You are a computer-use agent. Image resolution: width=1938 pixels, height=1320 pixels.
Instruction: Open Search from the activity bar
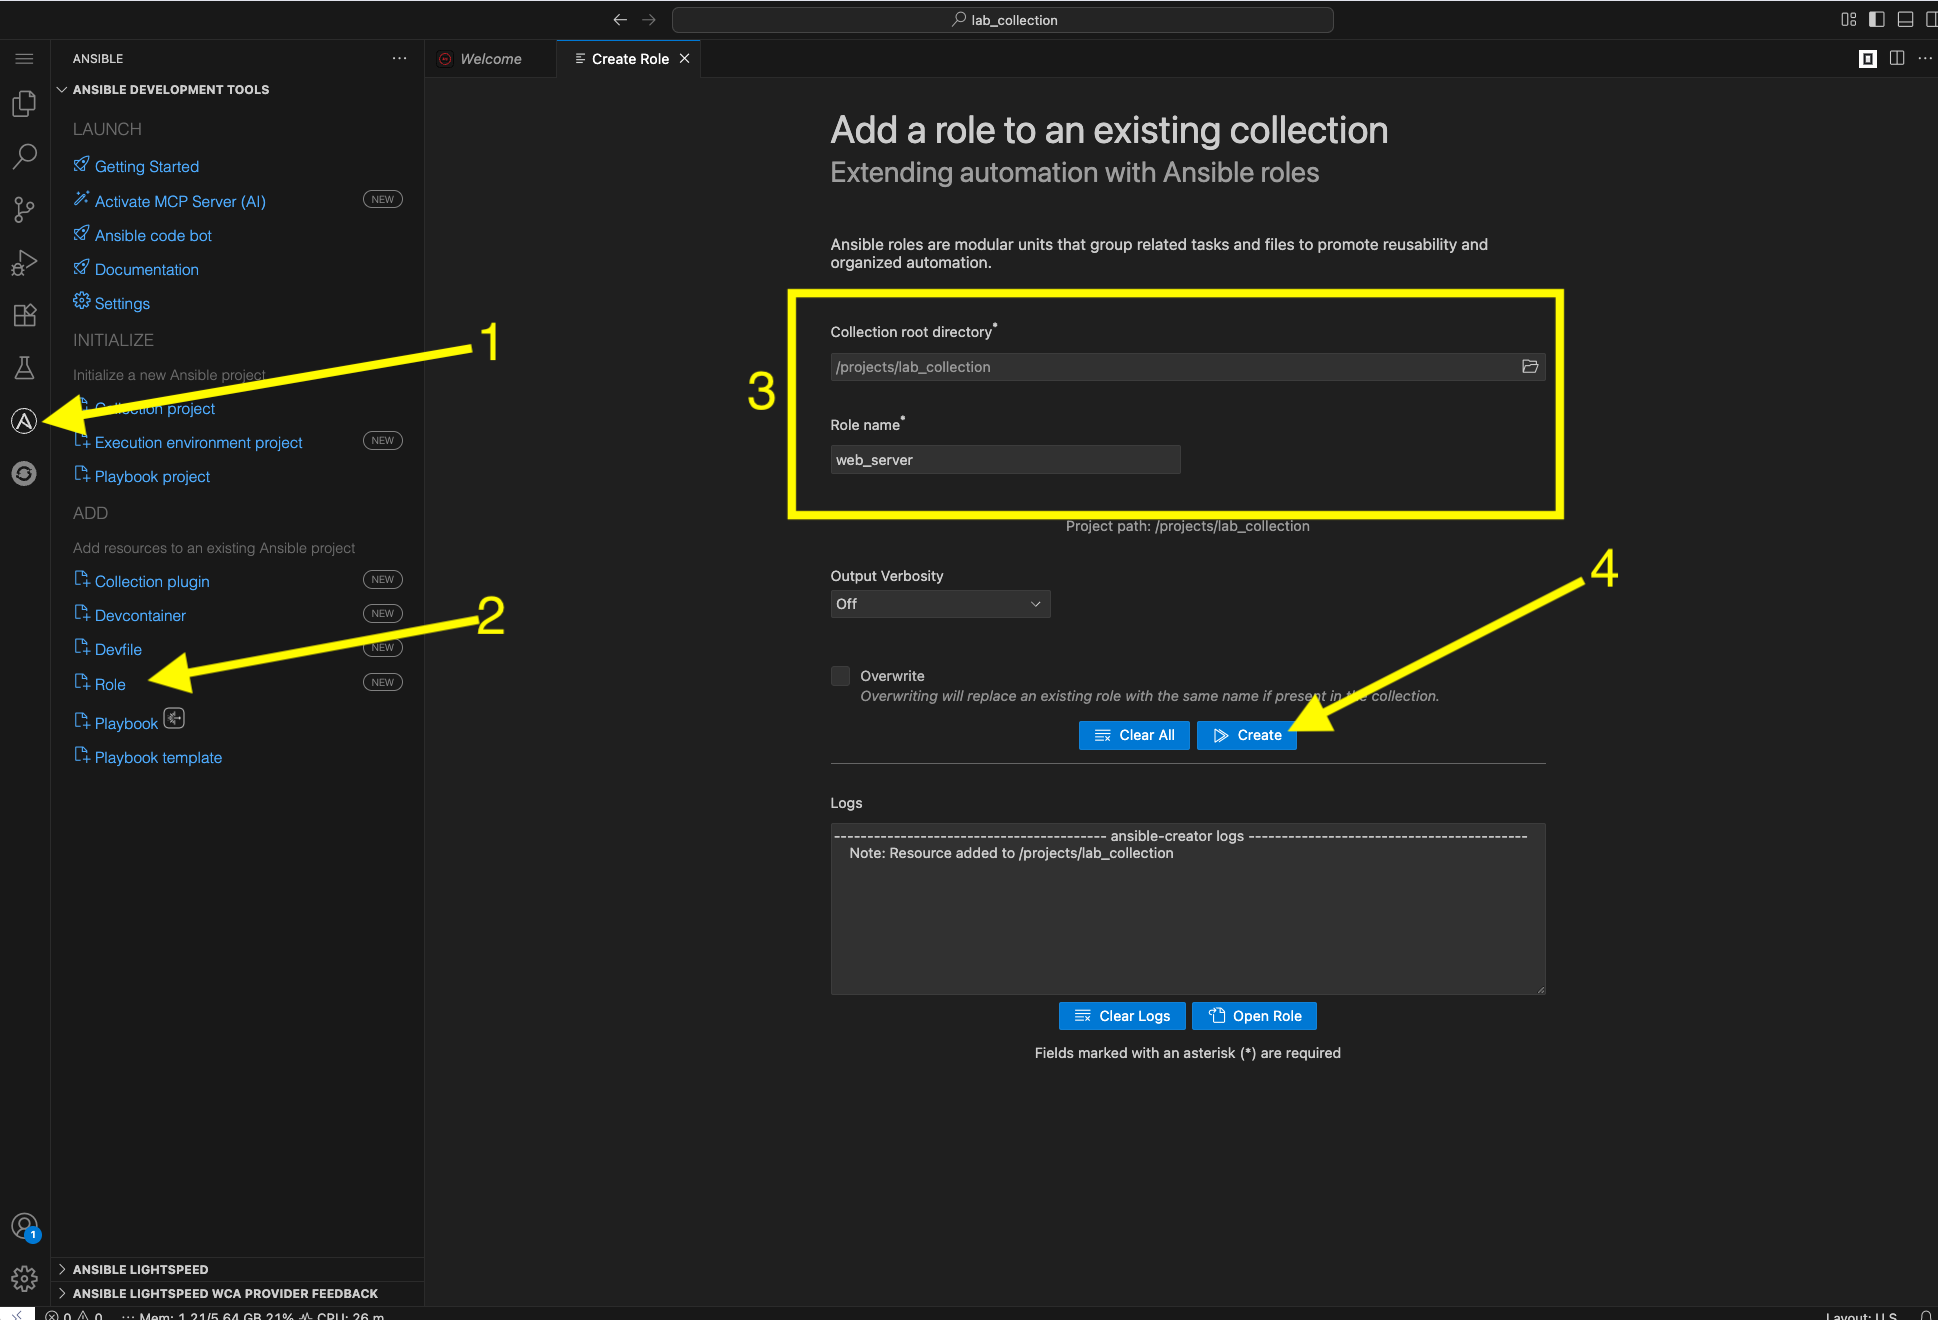[24, 156]
